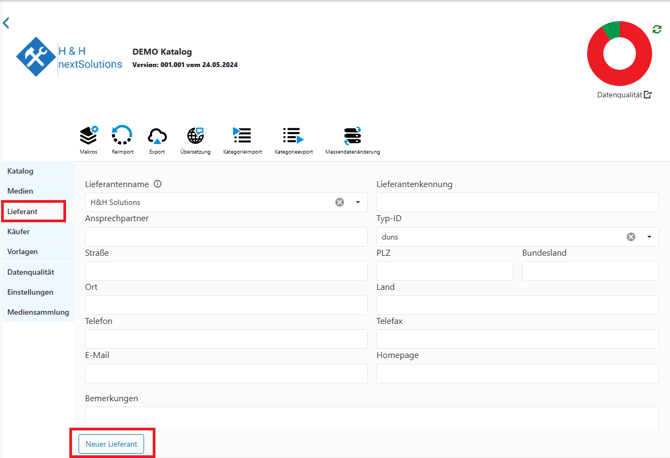The height and width of the screenshot is (458, 670).
Task: Click the data quality donut chart
Action: click(619, 53)
